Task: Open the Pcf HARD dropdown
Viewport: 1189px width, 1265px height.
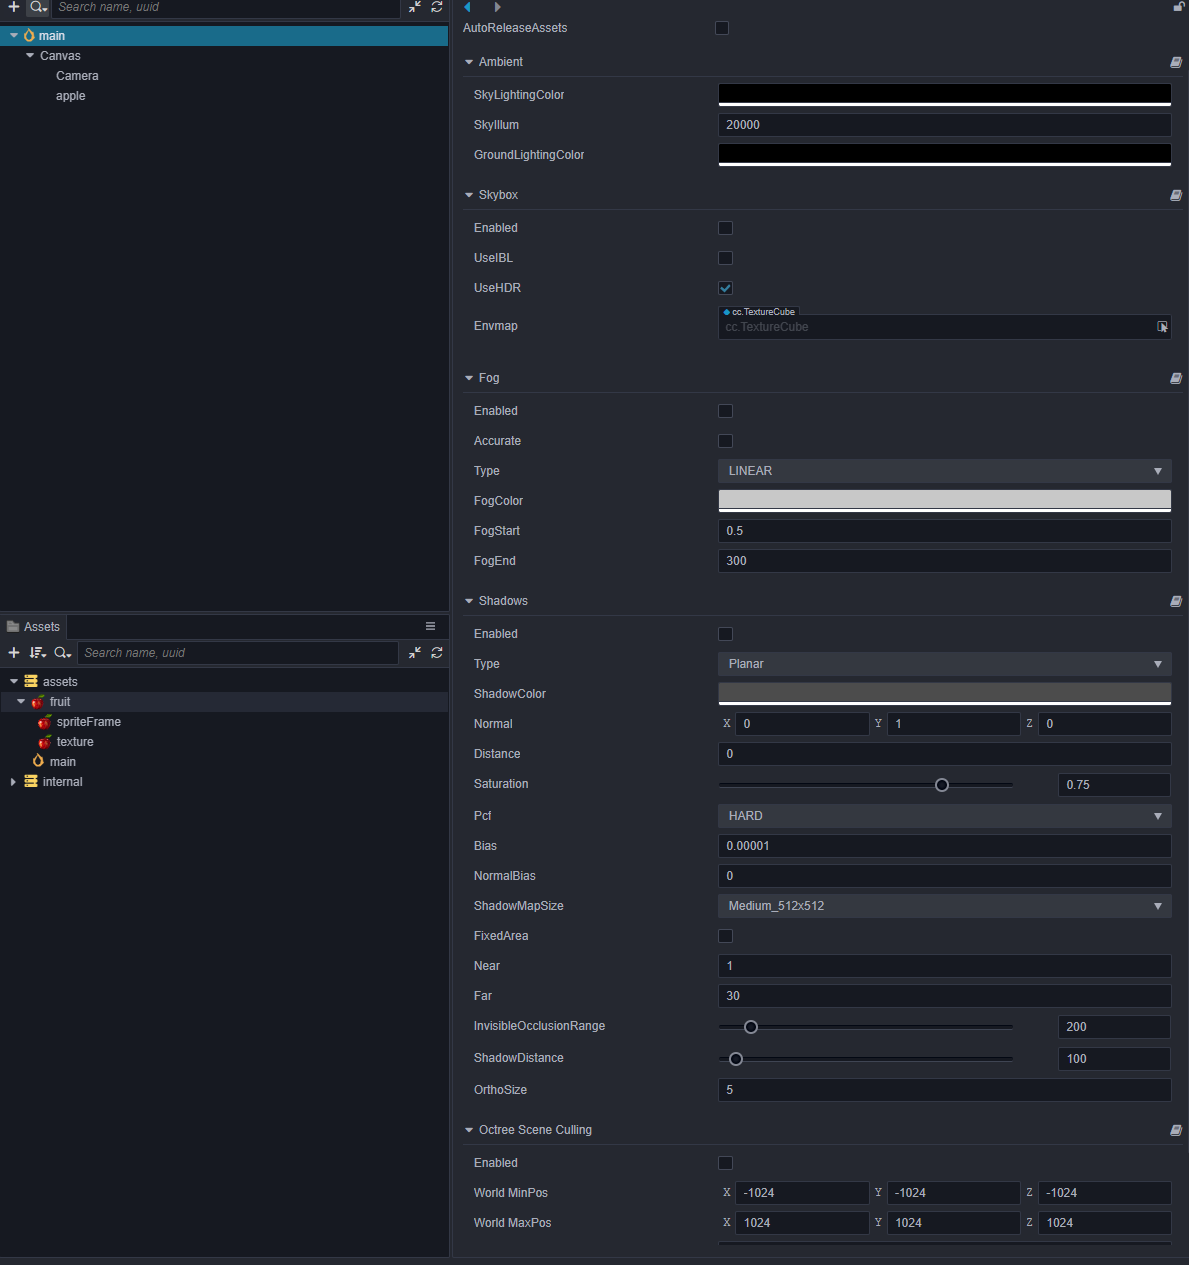Action: [944, 816]
